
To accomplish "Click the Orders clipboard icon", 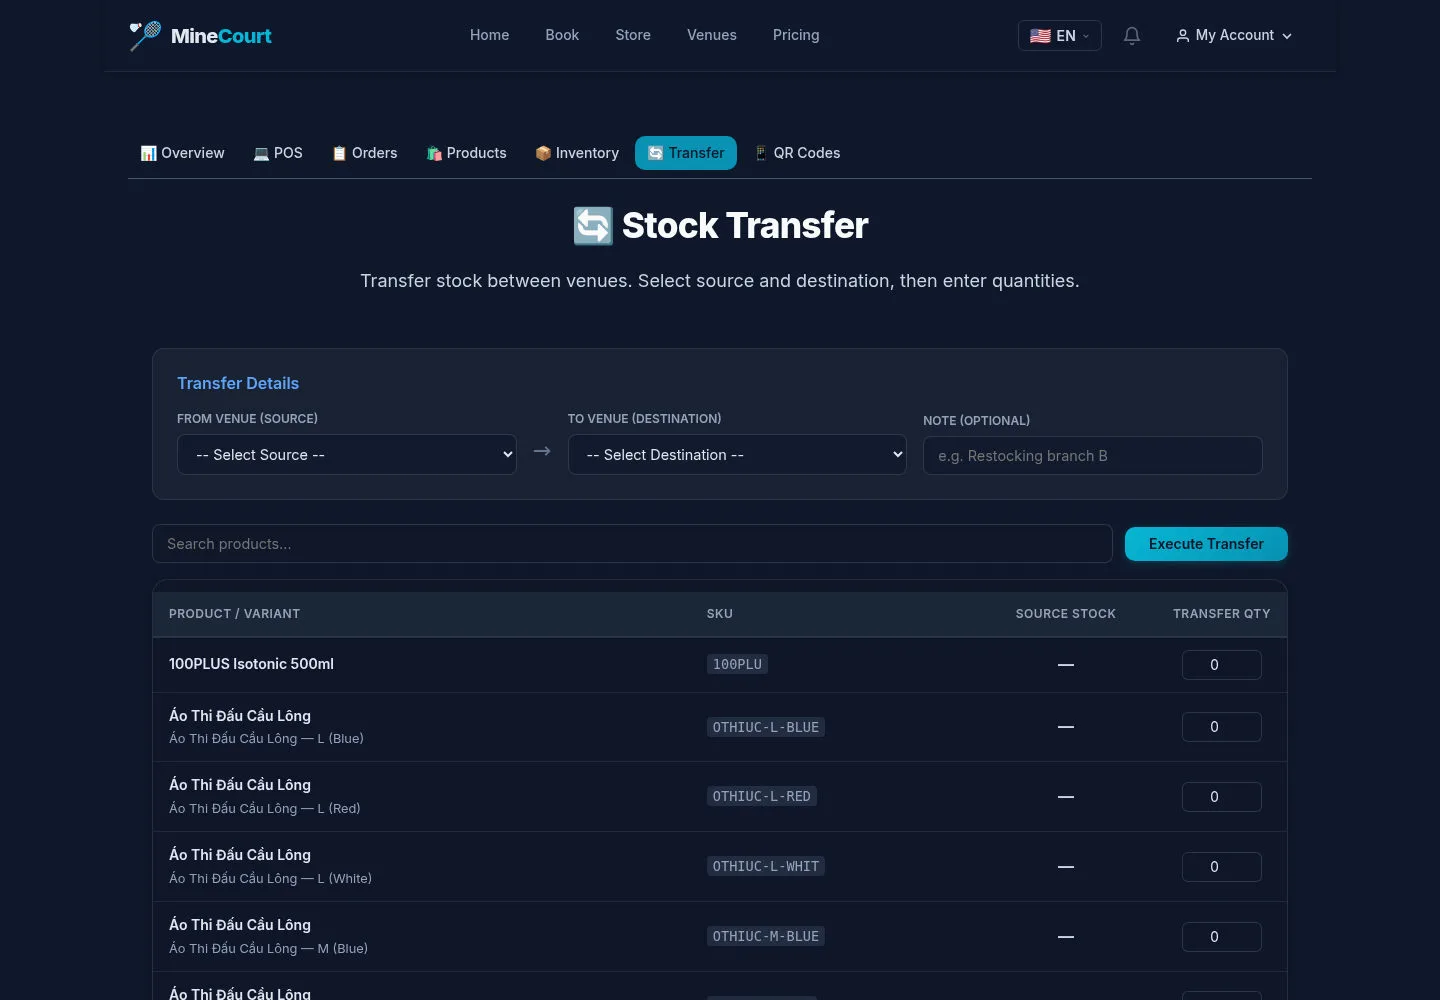I will click(339, 153).
